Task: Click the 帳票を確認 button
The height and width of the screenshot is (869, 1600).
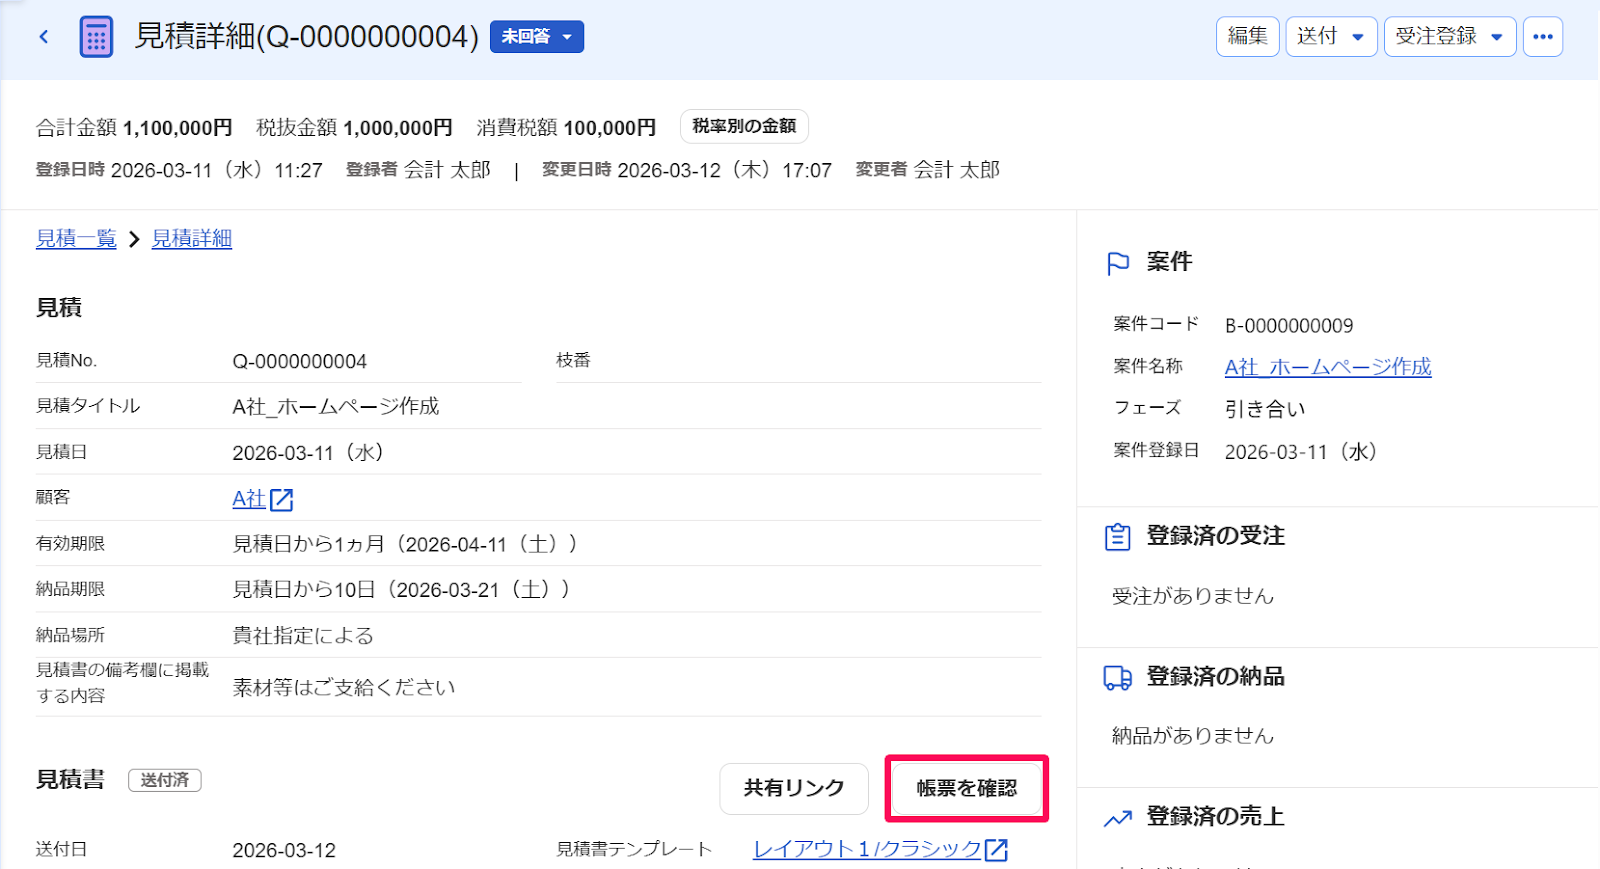Action: coord(967,788)
